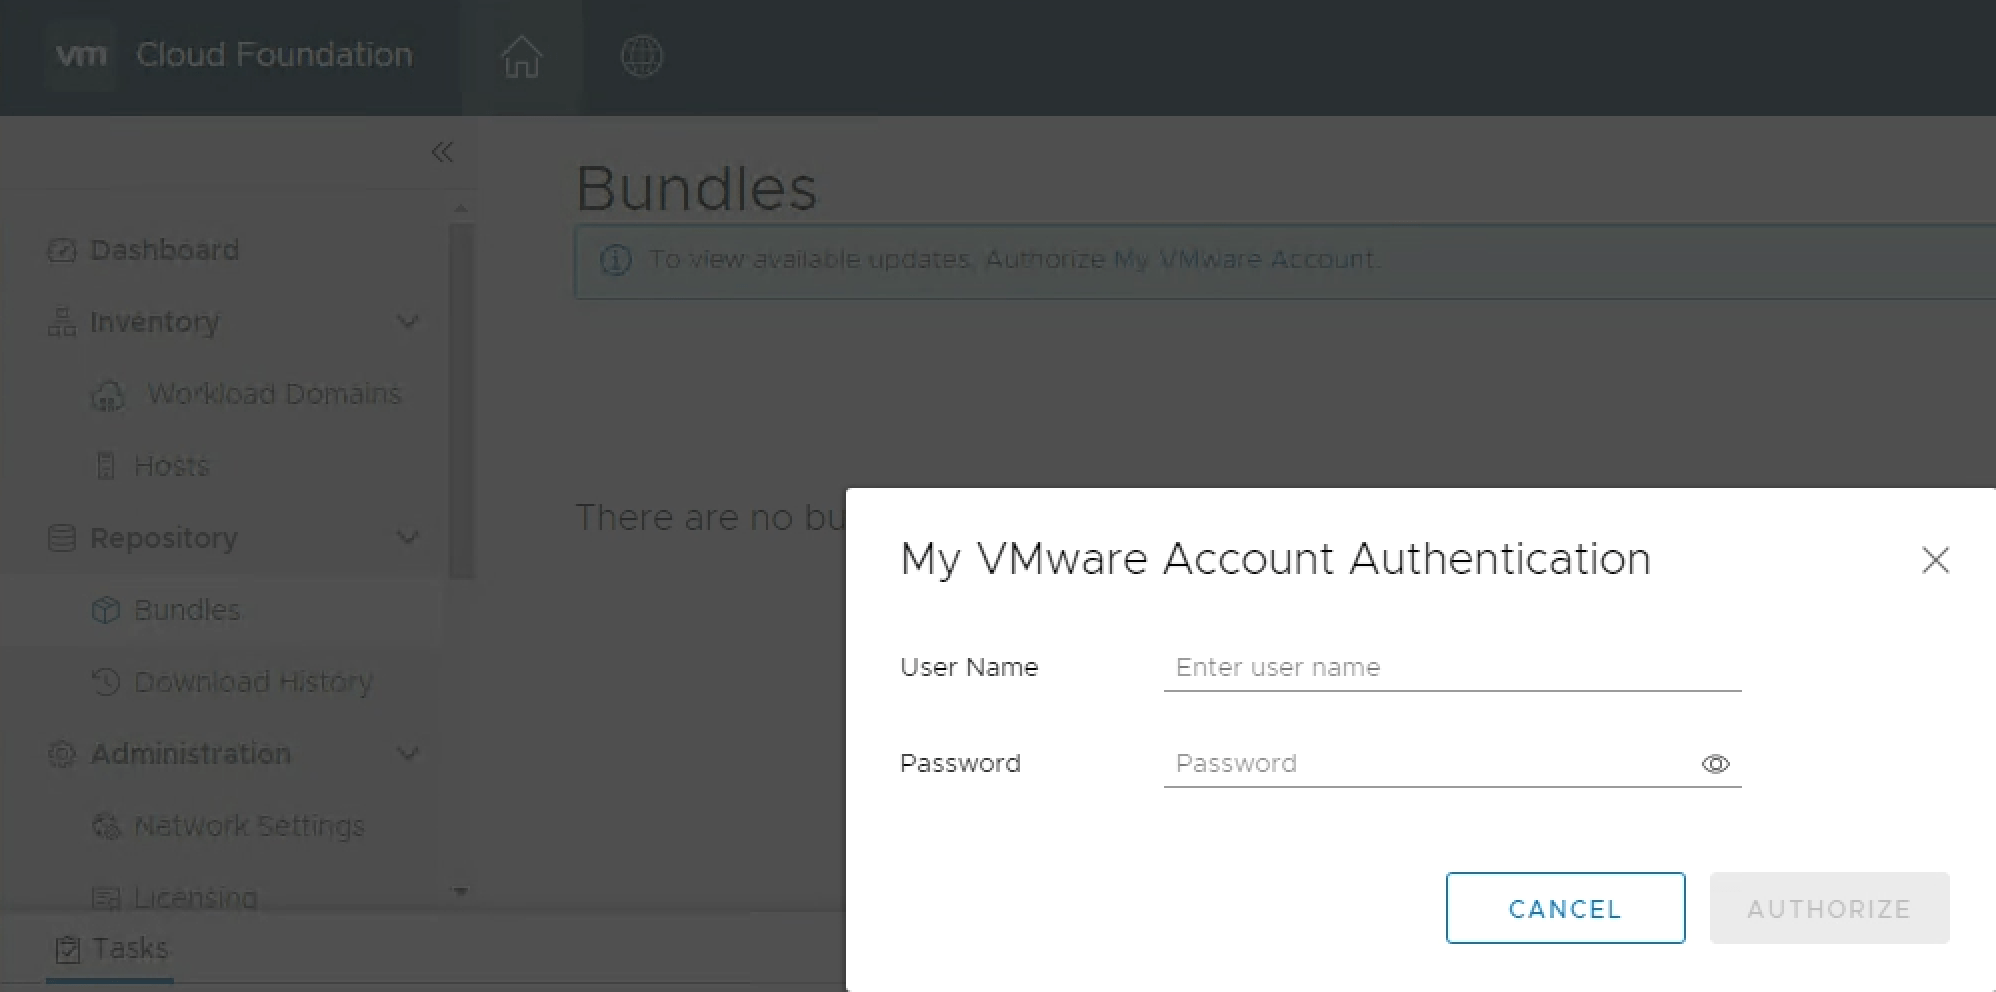Click the home icon in header
The height and width of the screenshot is (992, 1996).
click(x=521, y=56)
